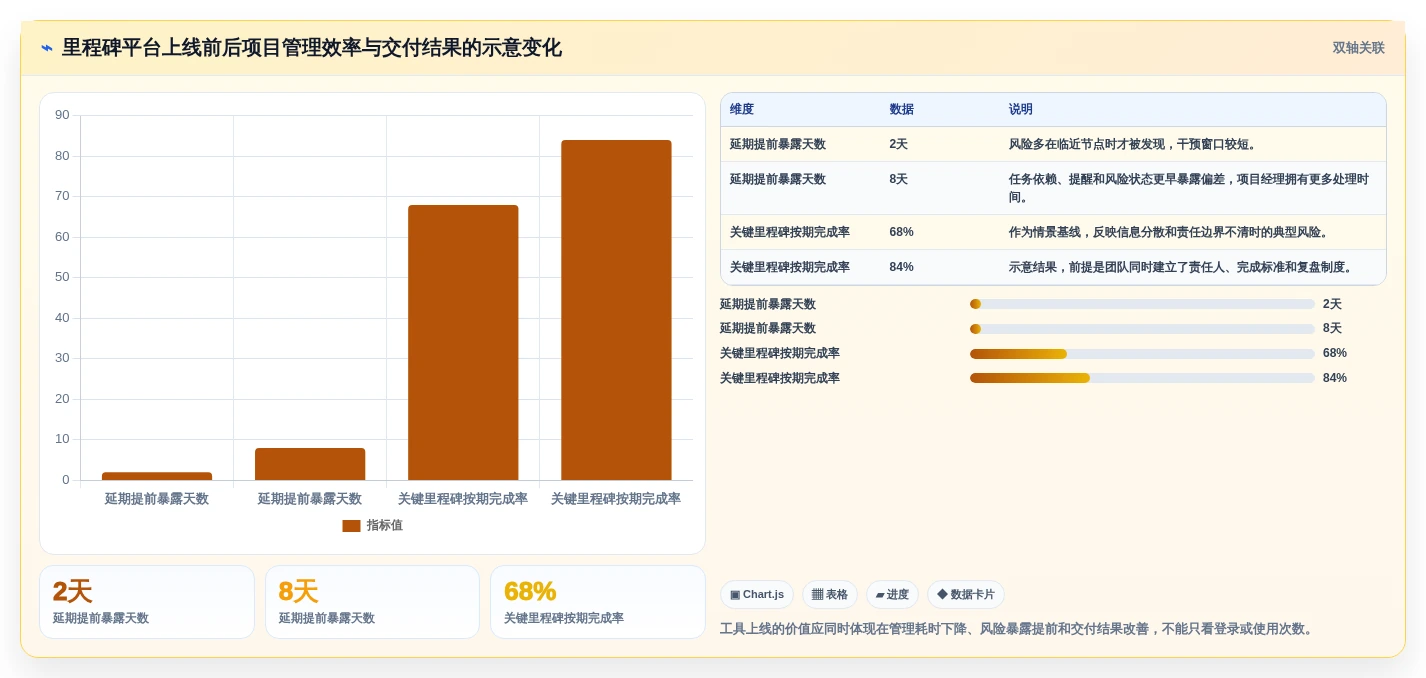Select the chart bar reaching 84
Image resolution: width=1426 pixels, height=678 pixels.
pyautogui.click(x=616, y=310)
